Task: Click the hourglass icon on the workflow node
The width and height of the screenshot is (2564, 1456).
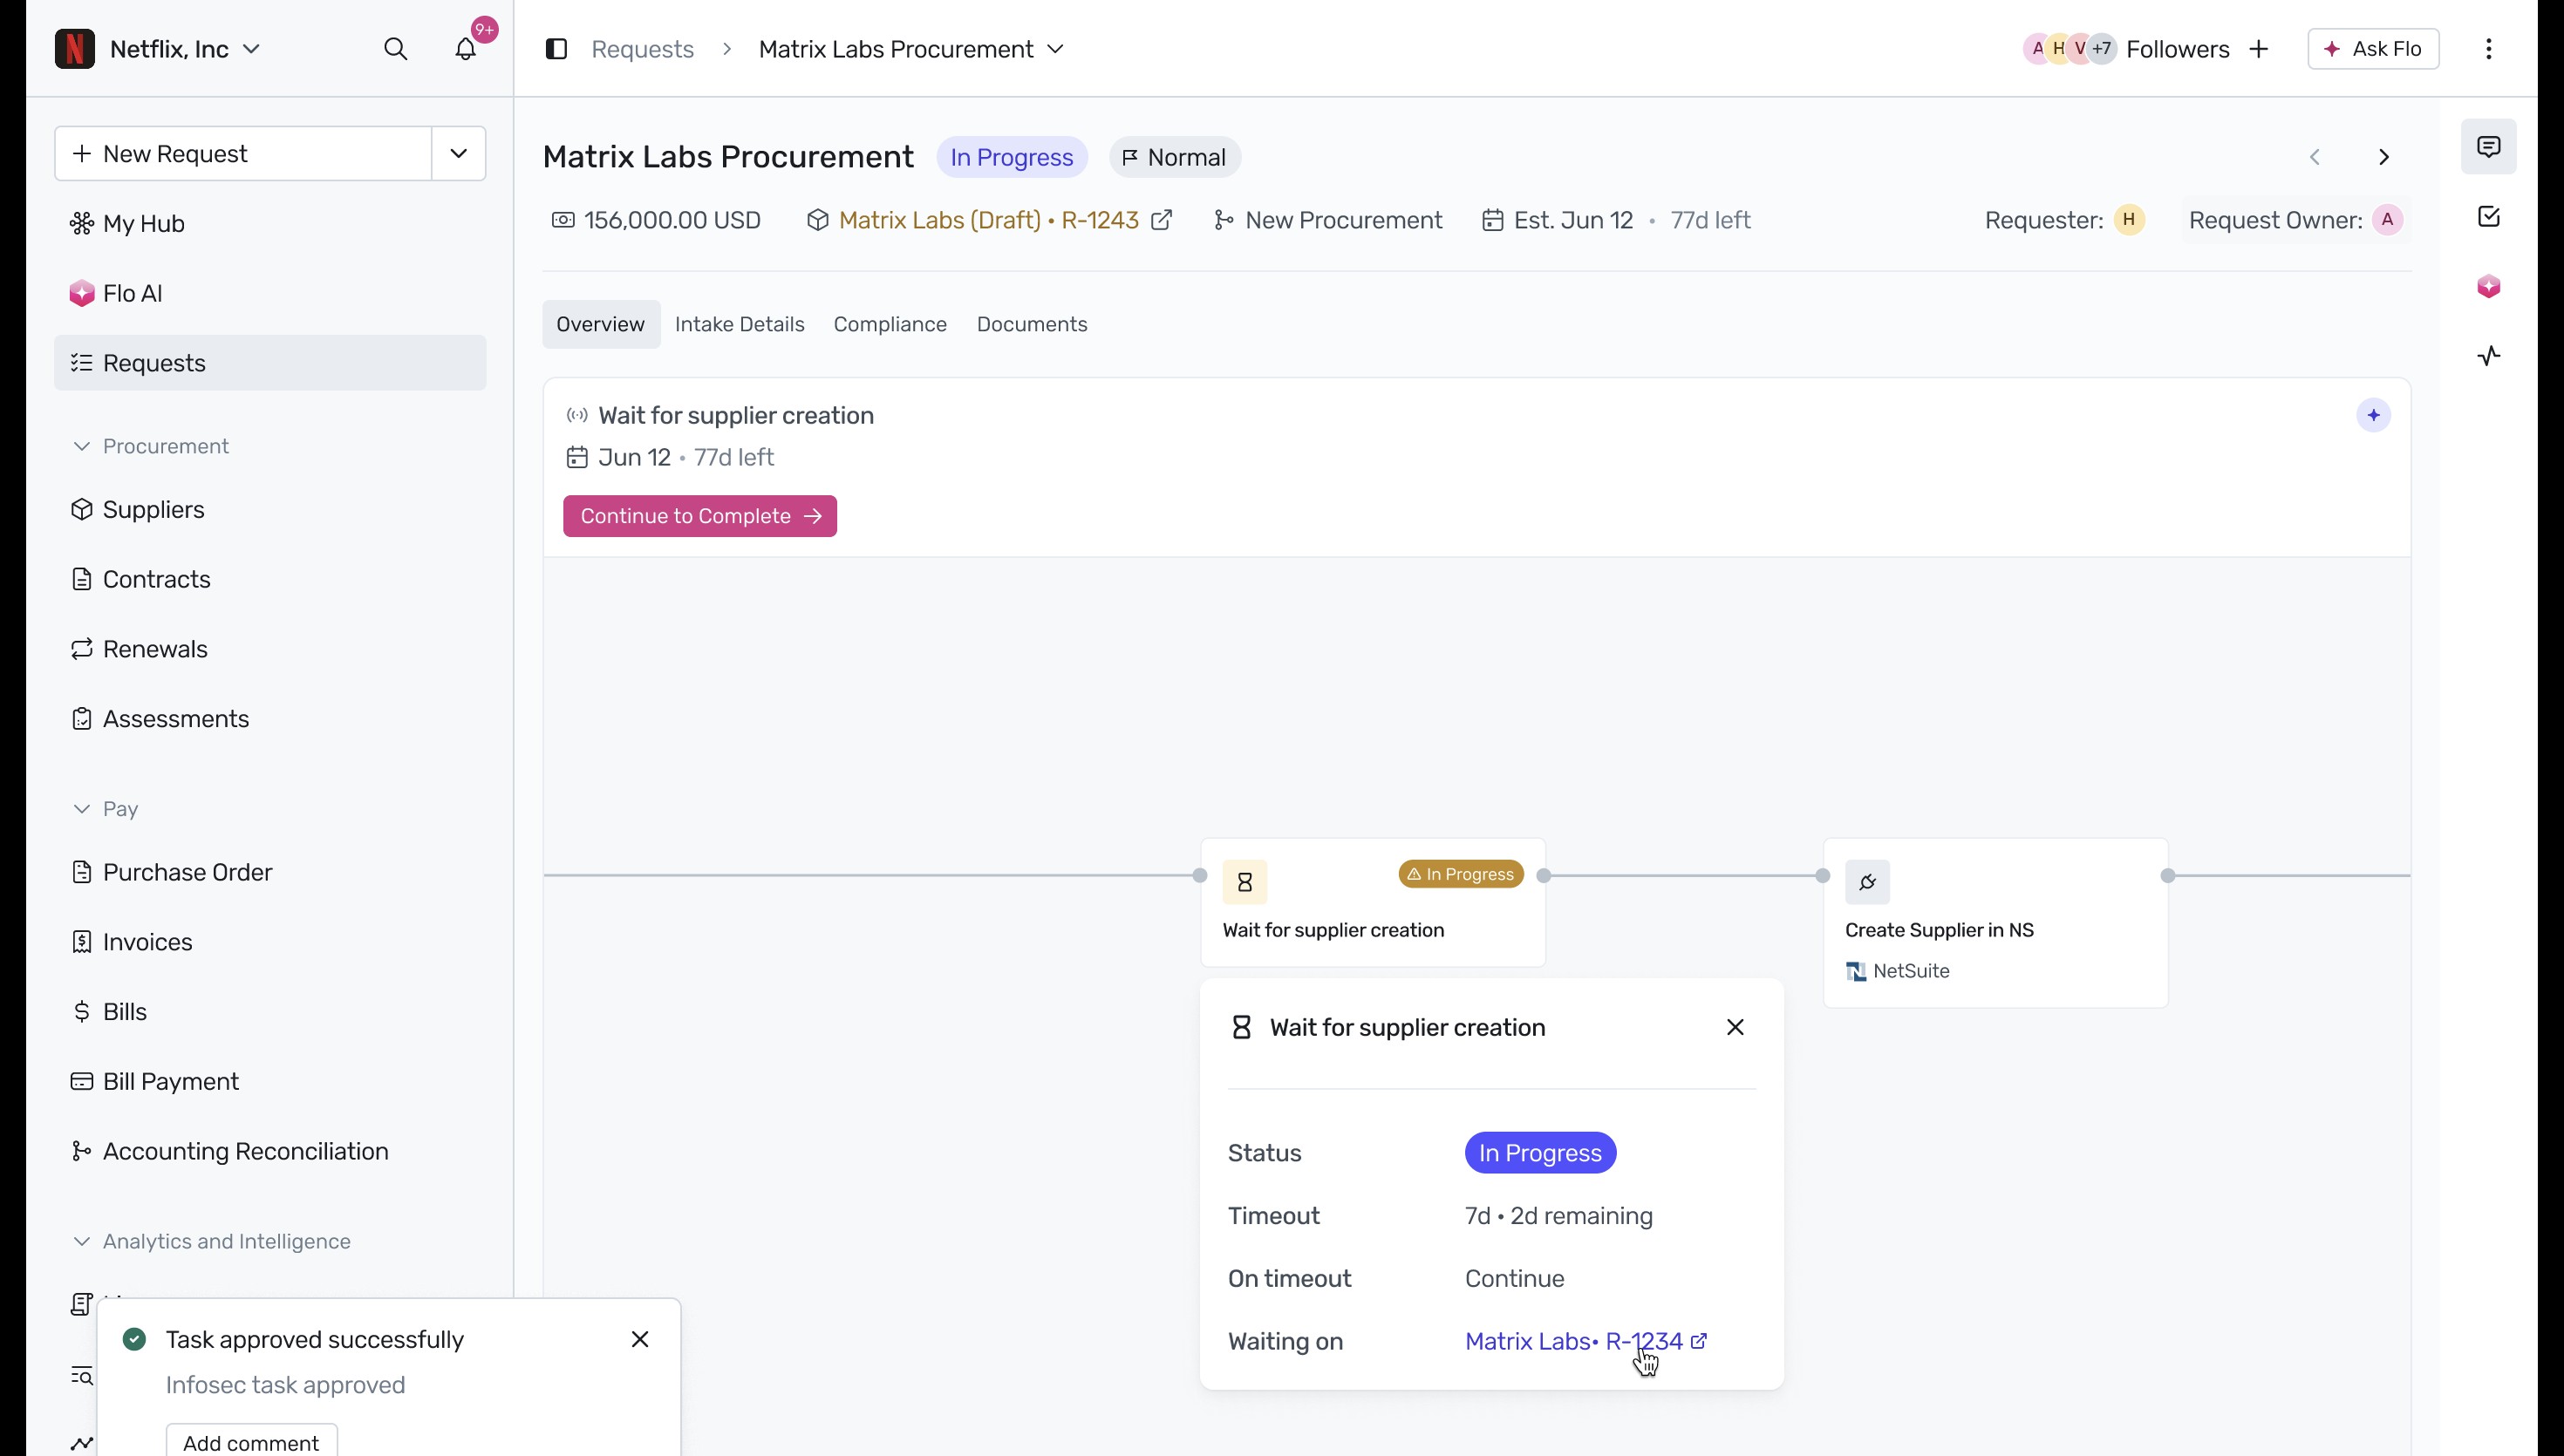Action: coord(1245,882)
